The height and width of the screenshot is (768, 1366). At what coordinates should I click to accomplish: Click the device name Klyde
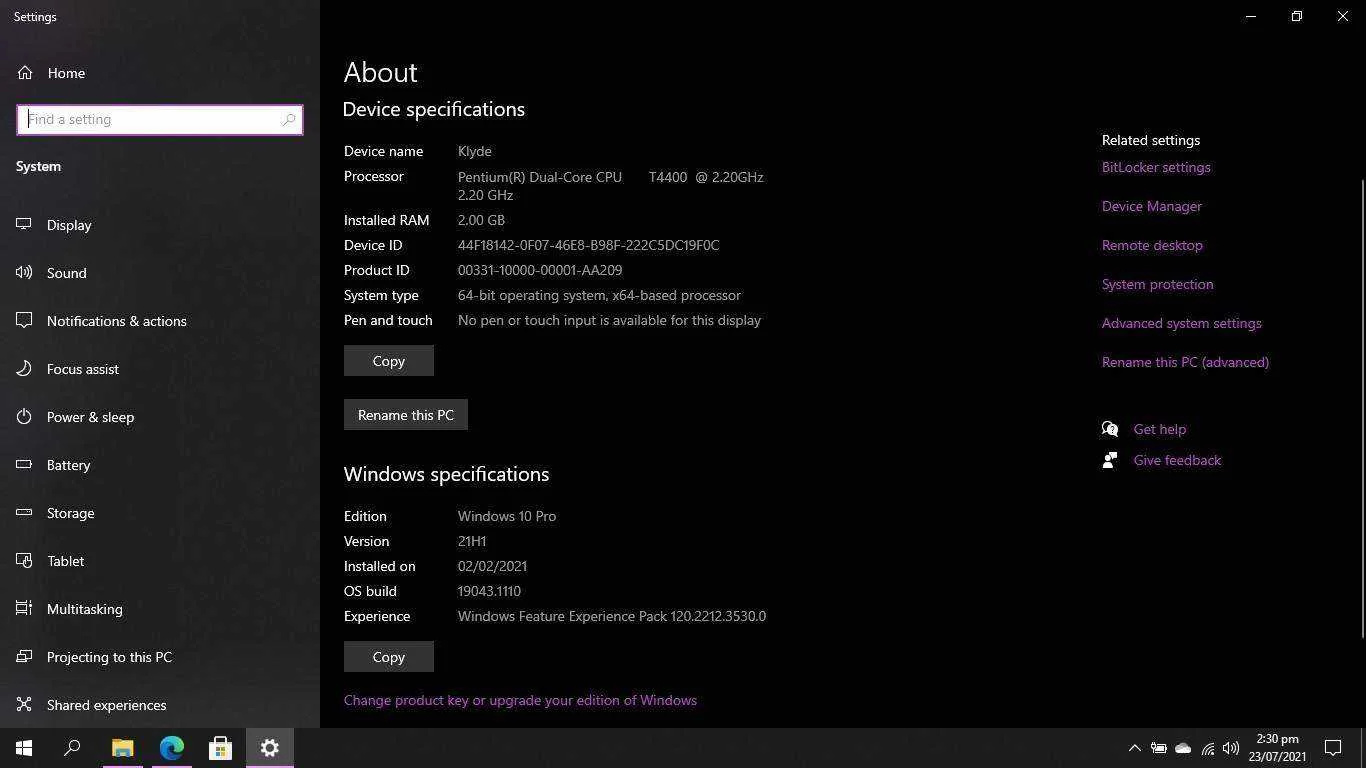pyautogui.click(x=475, y=151)
